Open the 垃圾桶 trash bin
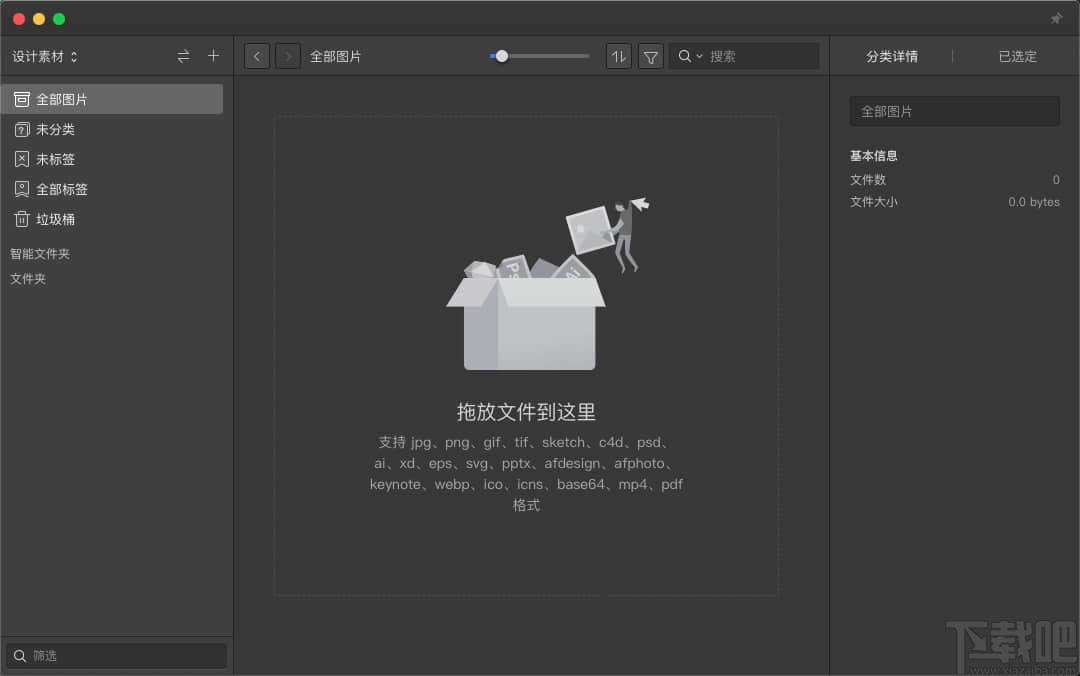Viewport: 1080px width, 676px height. pos(50,219)
